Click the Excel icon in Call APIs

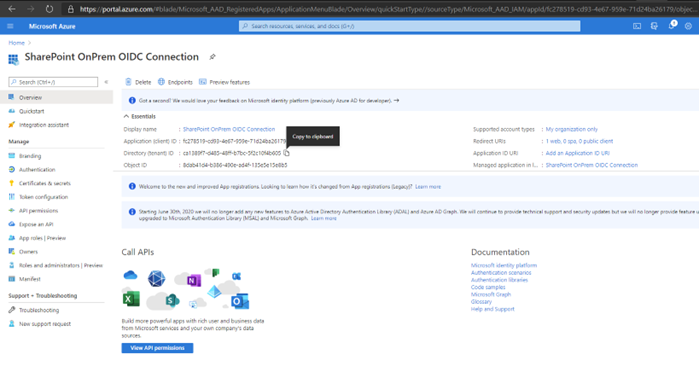[x=131, y=299]
